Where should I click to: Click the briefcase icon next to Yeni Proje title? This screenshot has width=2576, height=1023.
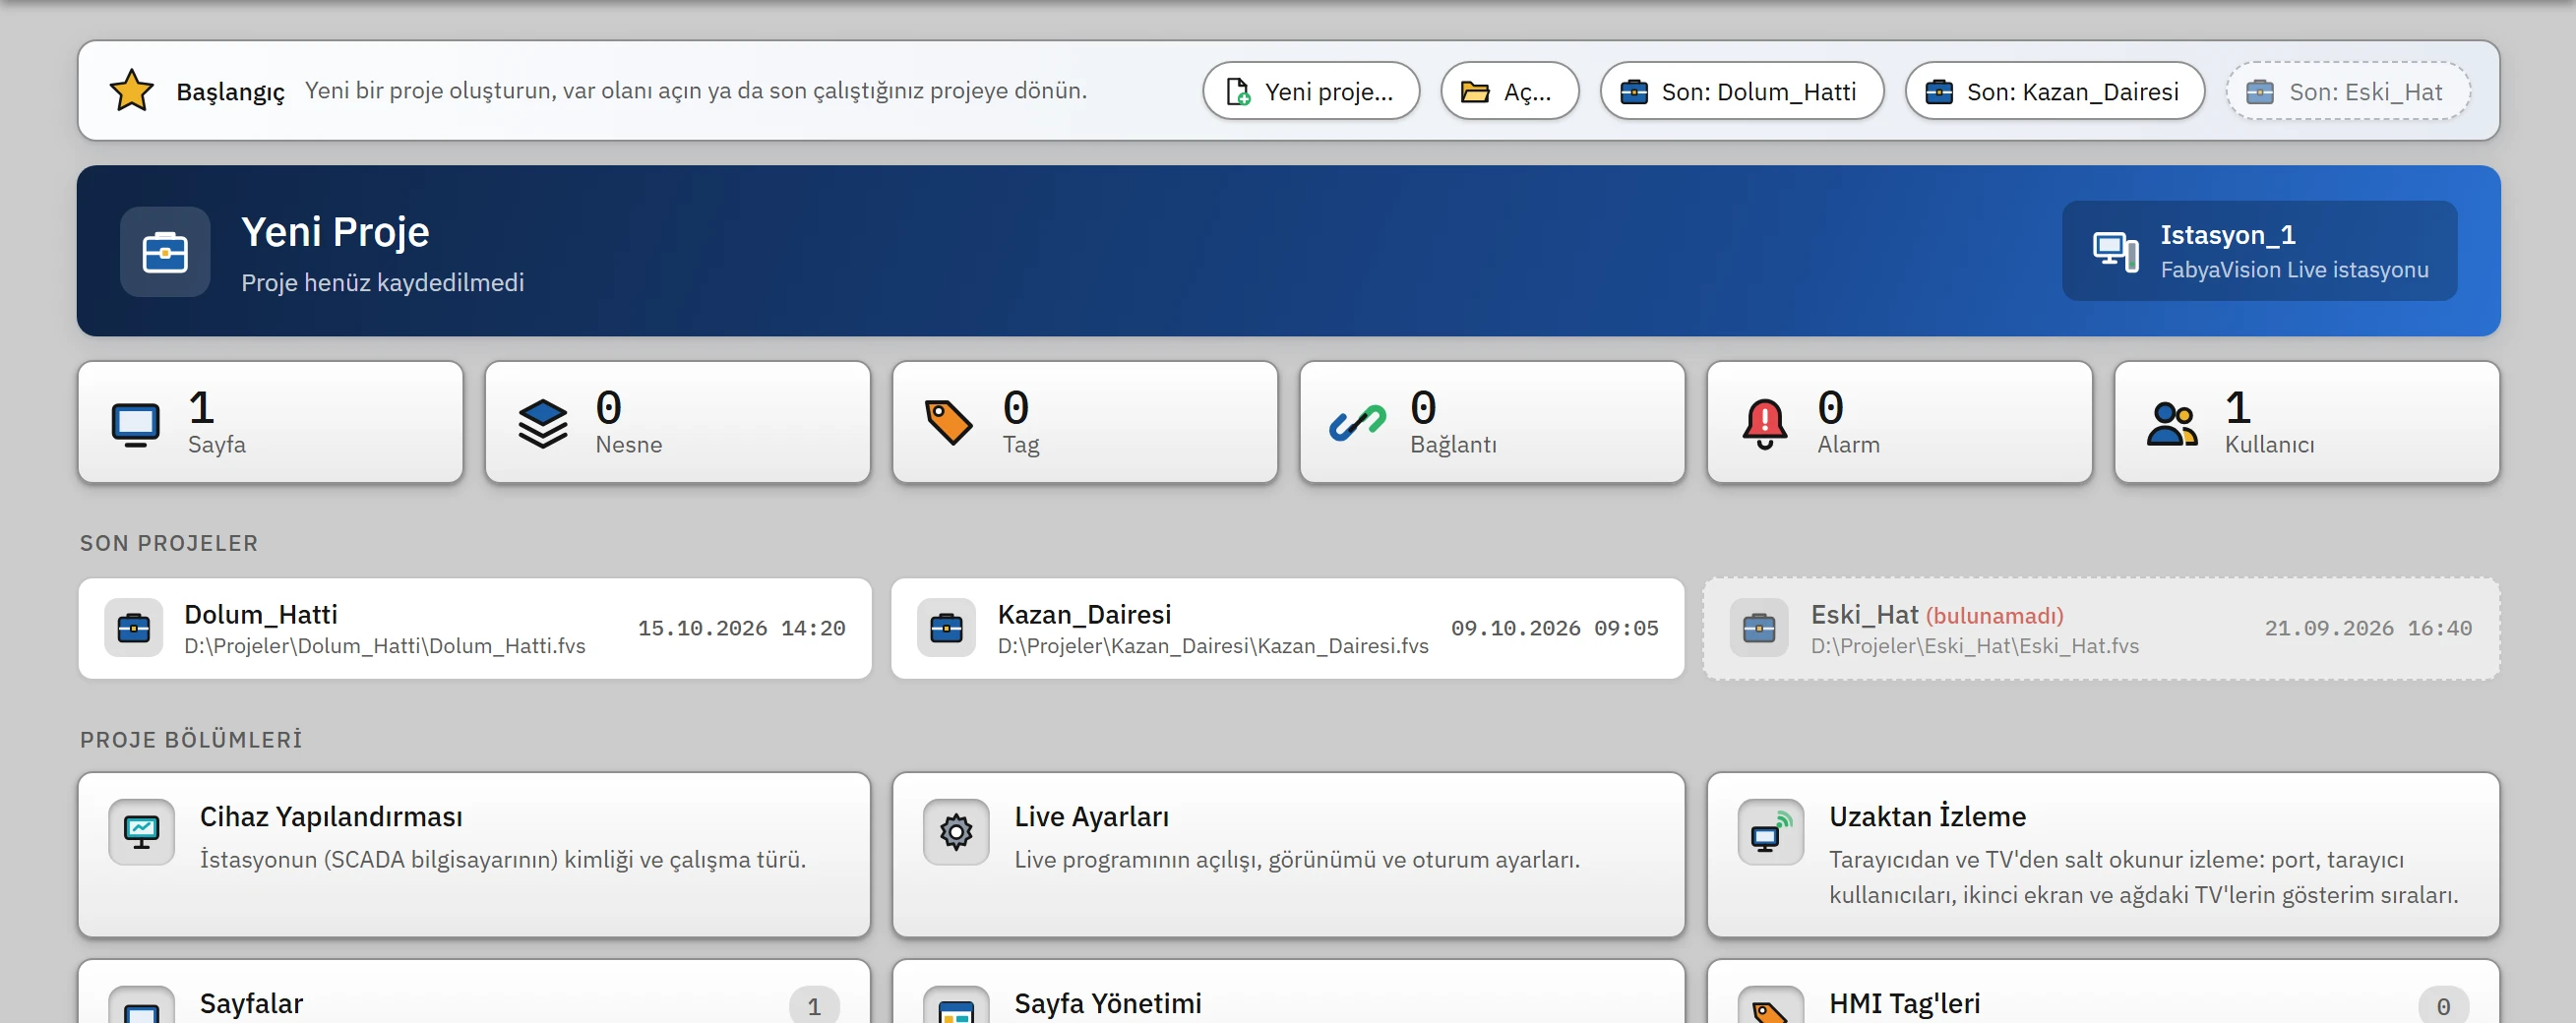(165, 252)
